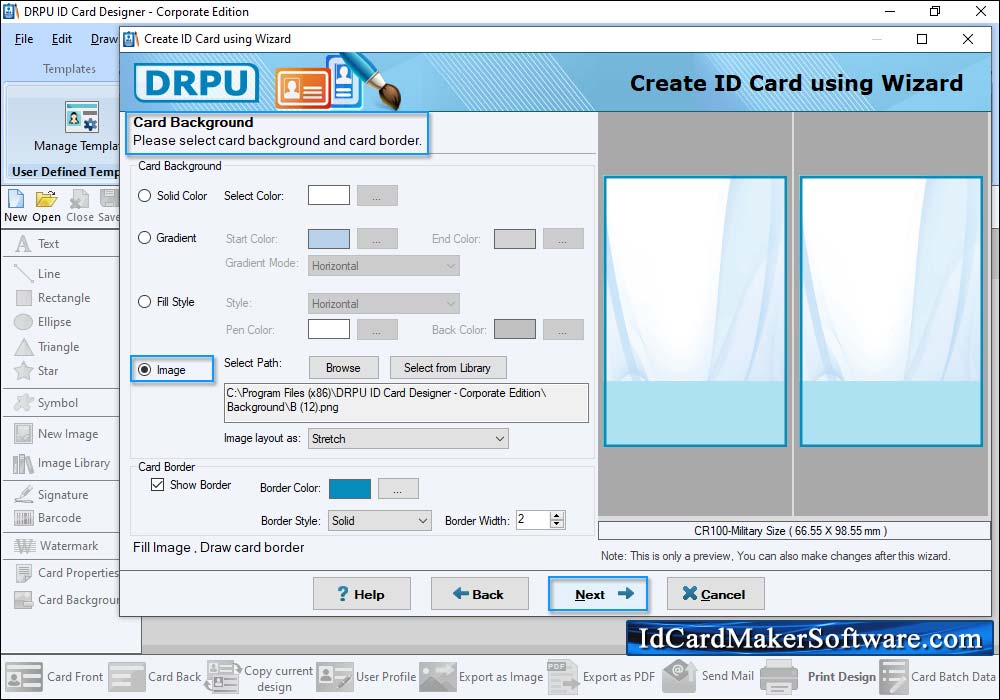The image size is (1000, 700).
Task: Increase Border Width with up arrow
Action: [557, 516]
